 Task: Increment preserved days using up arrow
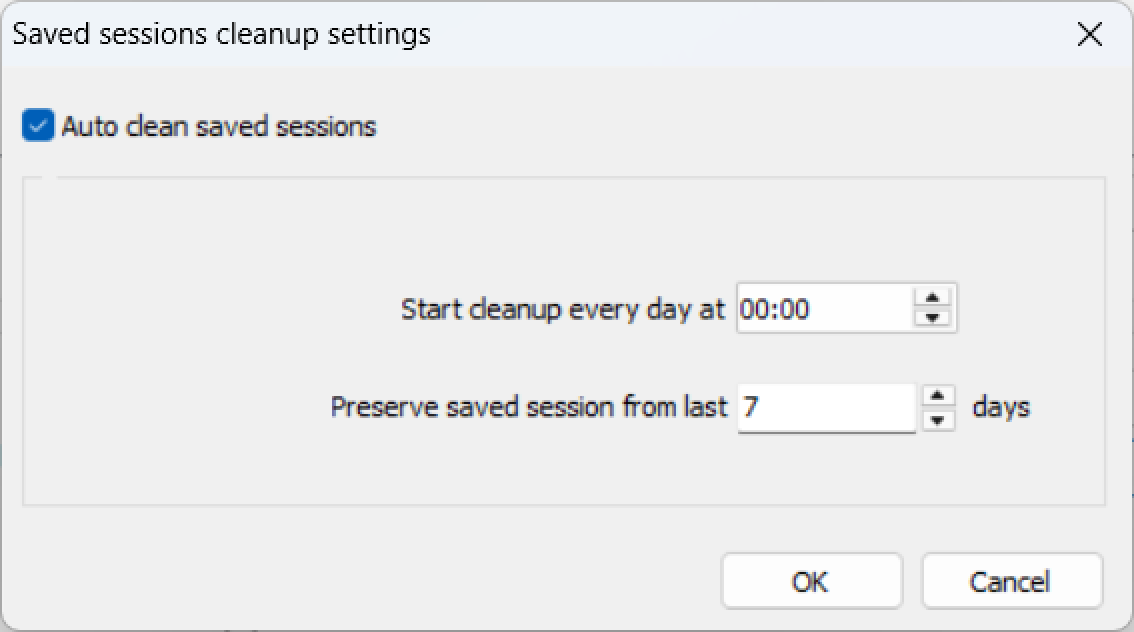[936, 397]
